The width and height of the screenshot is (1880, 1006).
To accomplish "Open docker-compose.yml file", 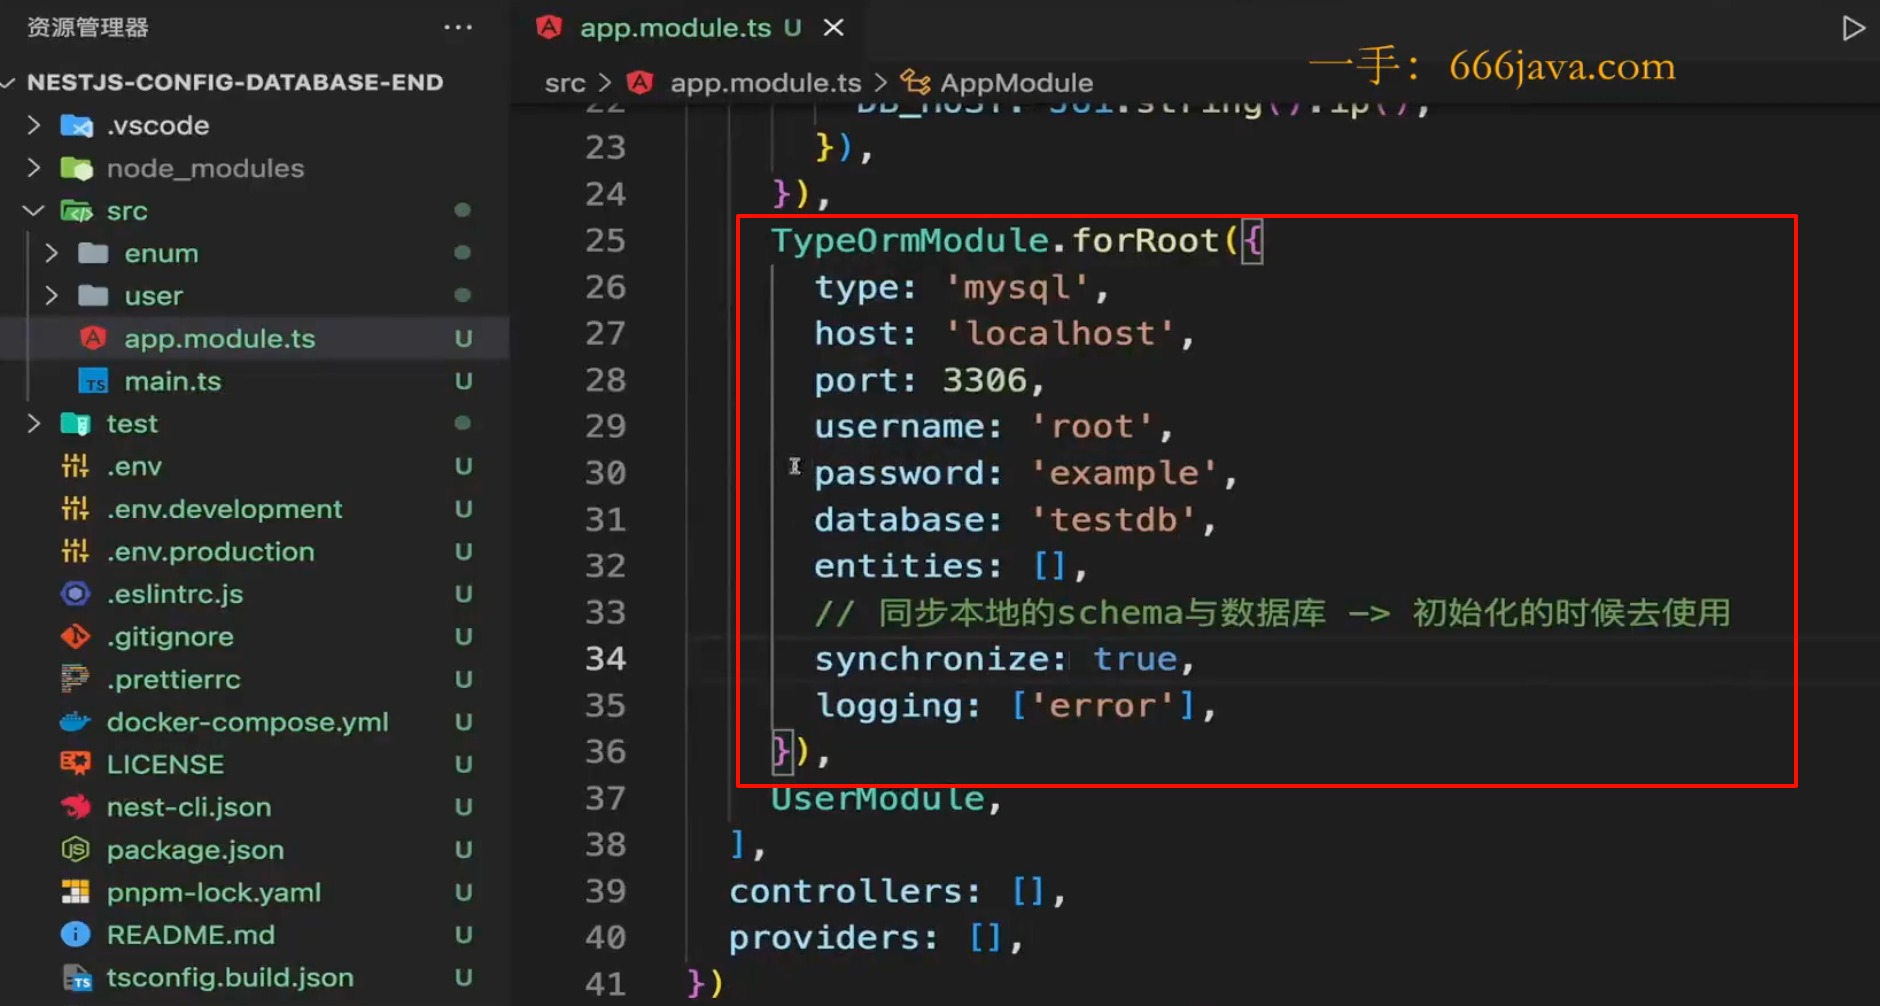I will tap(248, 722).
